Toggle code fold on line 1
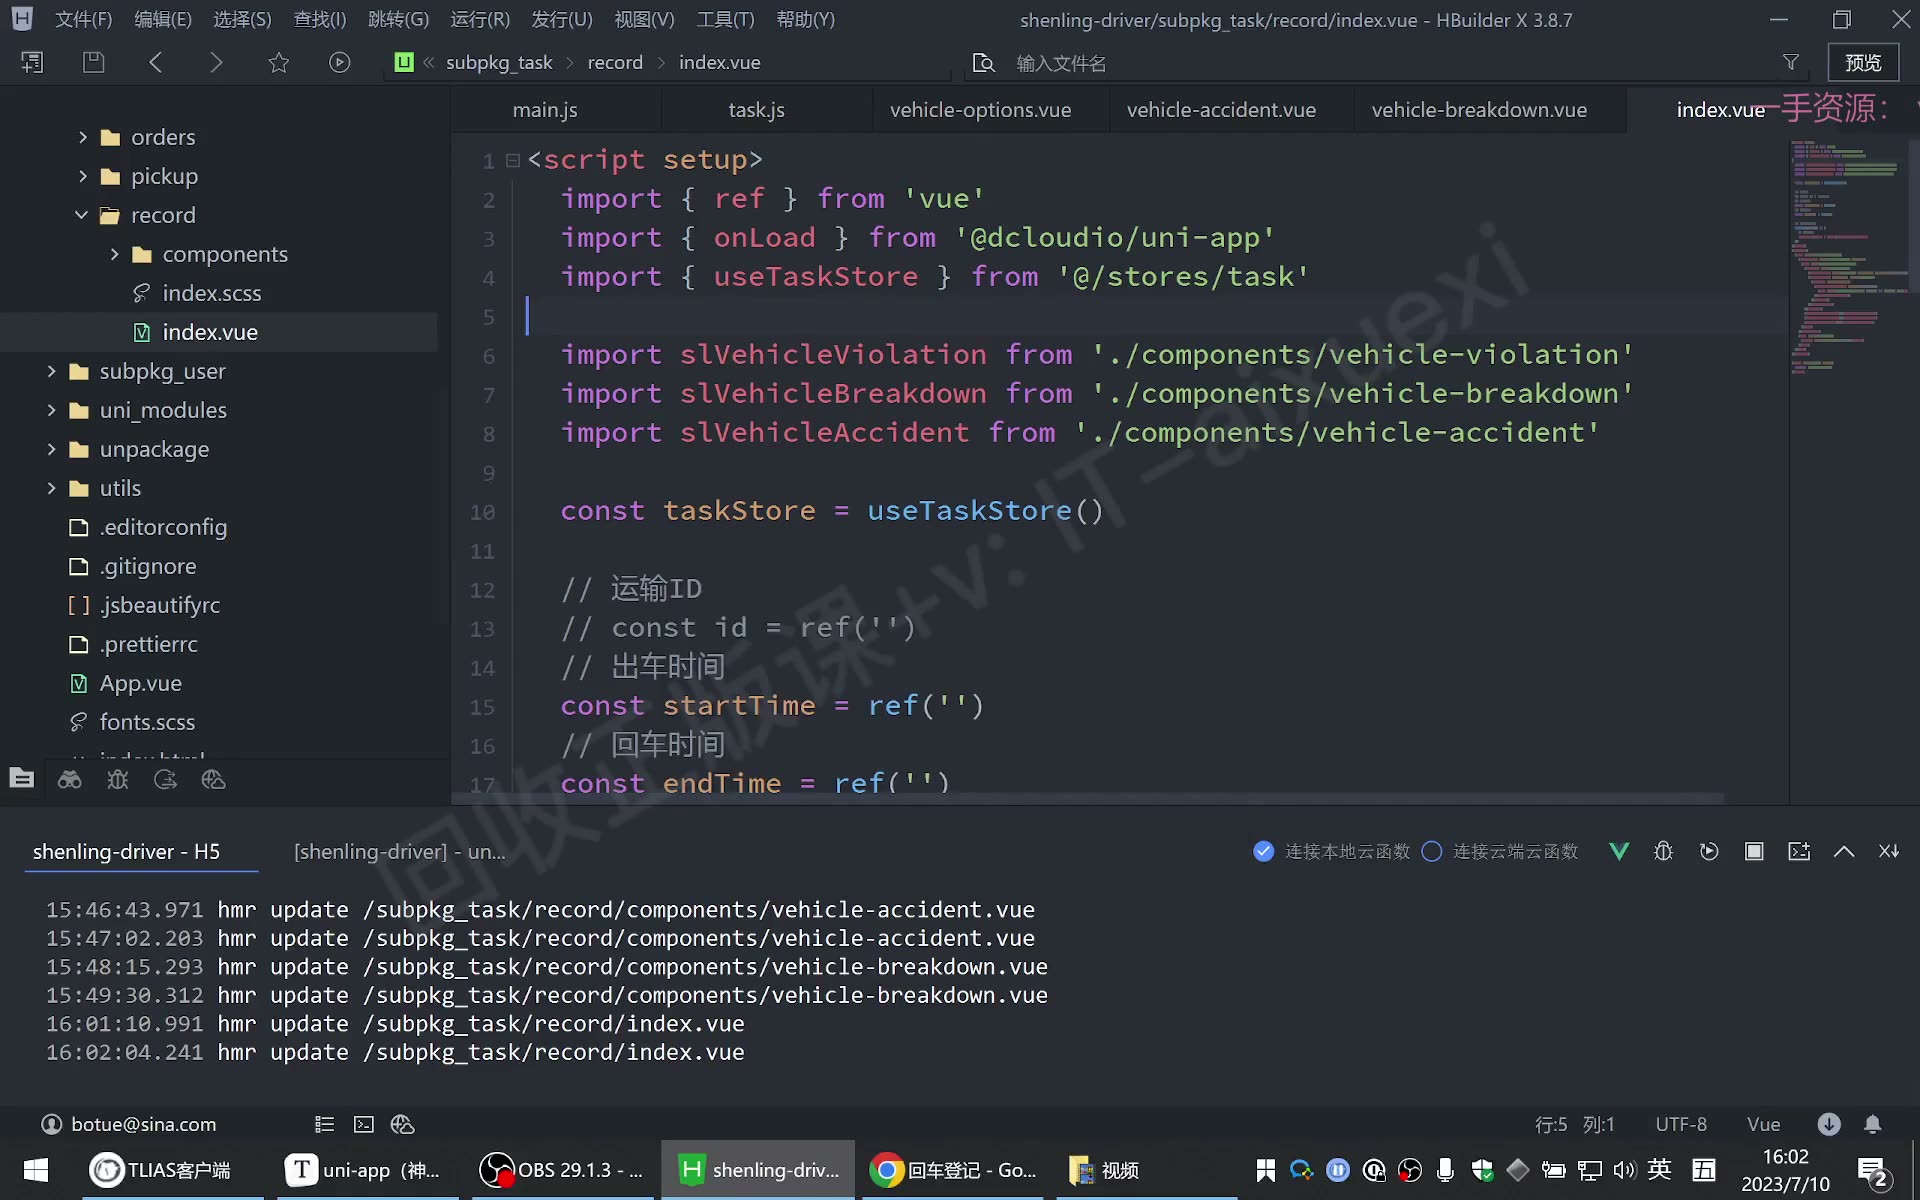The height and width of the screenshot is (1200, 1920). point(513,160)
